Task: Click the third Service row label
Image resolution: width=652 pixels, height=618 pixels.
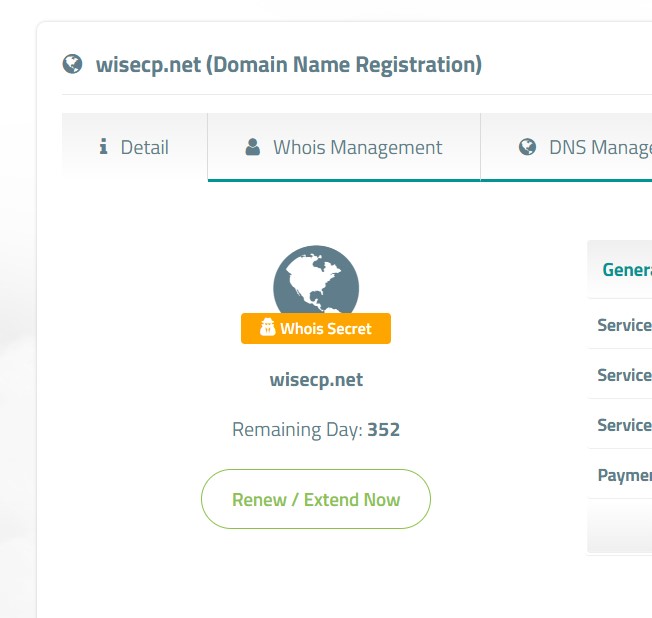Action: click(624, 425)
